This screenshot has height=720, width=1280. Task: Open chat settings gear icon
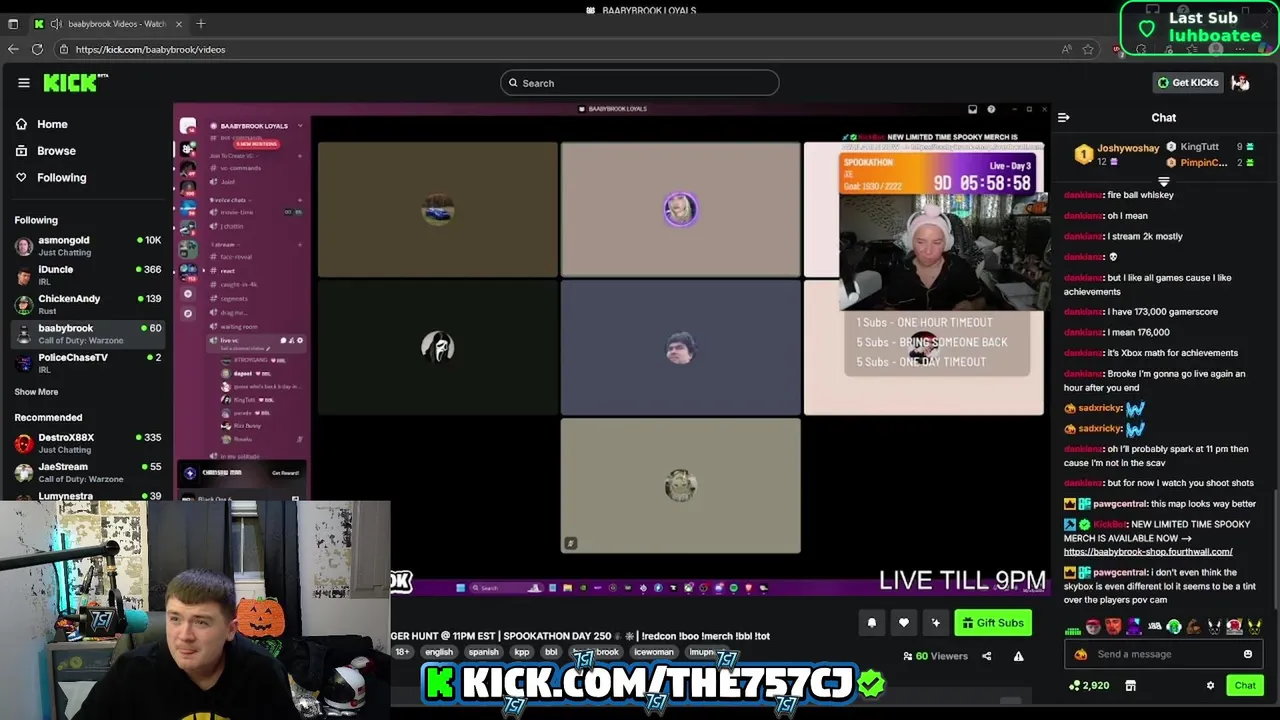(x=1210, y=686)
